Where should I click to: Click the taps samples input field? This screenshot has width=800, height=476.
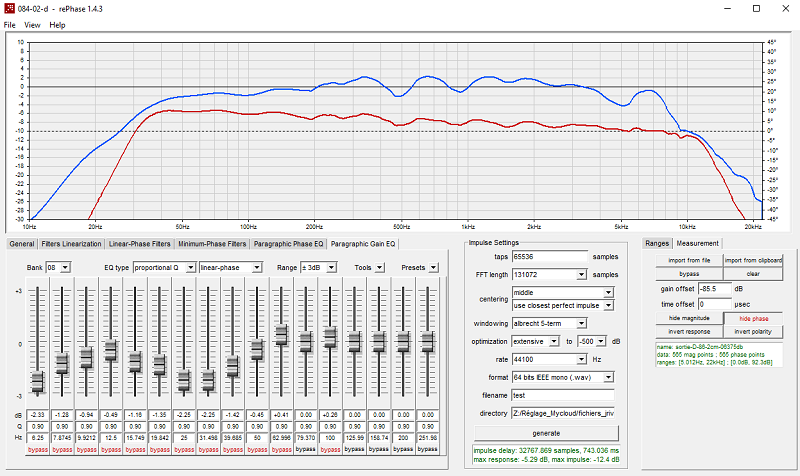[550, 257]
